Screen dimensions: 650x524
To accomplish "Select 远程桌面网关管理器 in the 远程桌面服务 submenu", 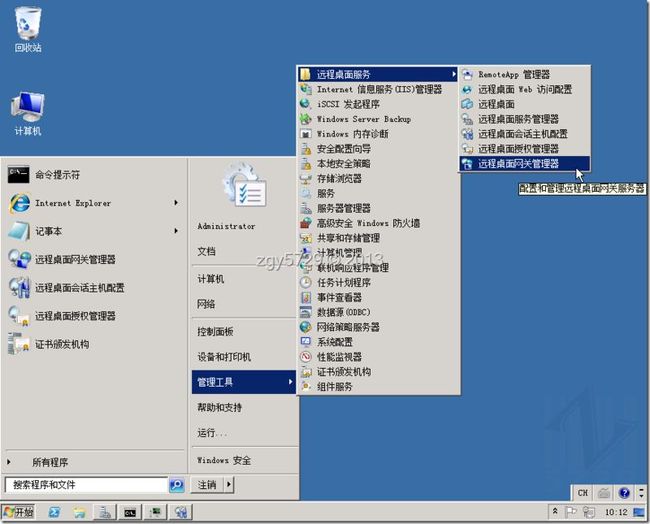I will [x=525, y=164].
